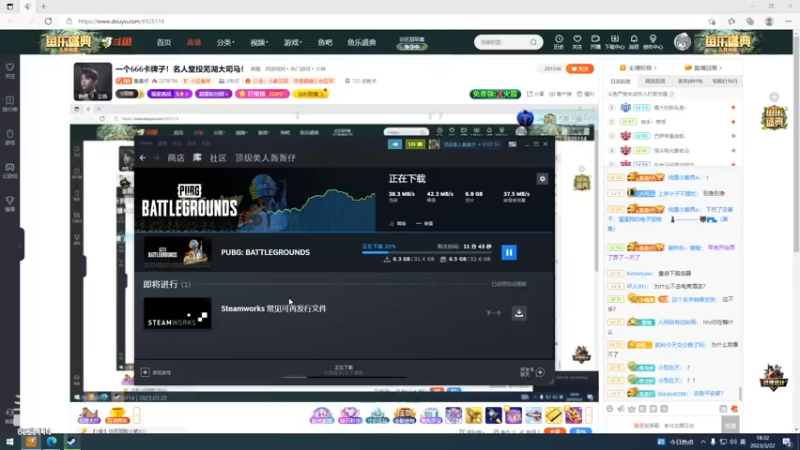Toggle the 磁盘 graph legend
Image resolution: width=800 pixels, height=450 pixels.
[424, 223]
